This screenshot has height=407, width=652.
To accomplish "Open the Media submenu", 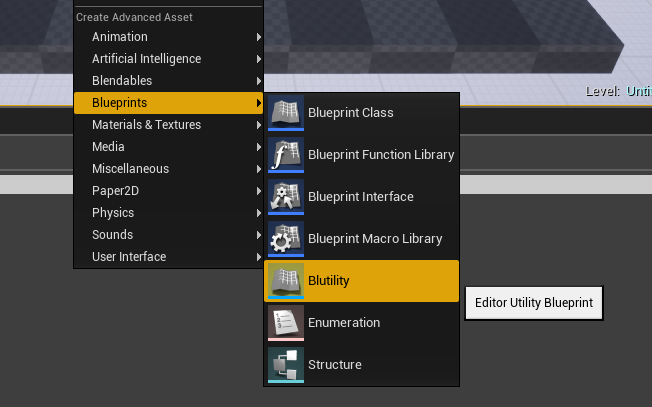I will click(168, 147).
